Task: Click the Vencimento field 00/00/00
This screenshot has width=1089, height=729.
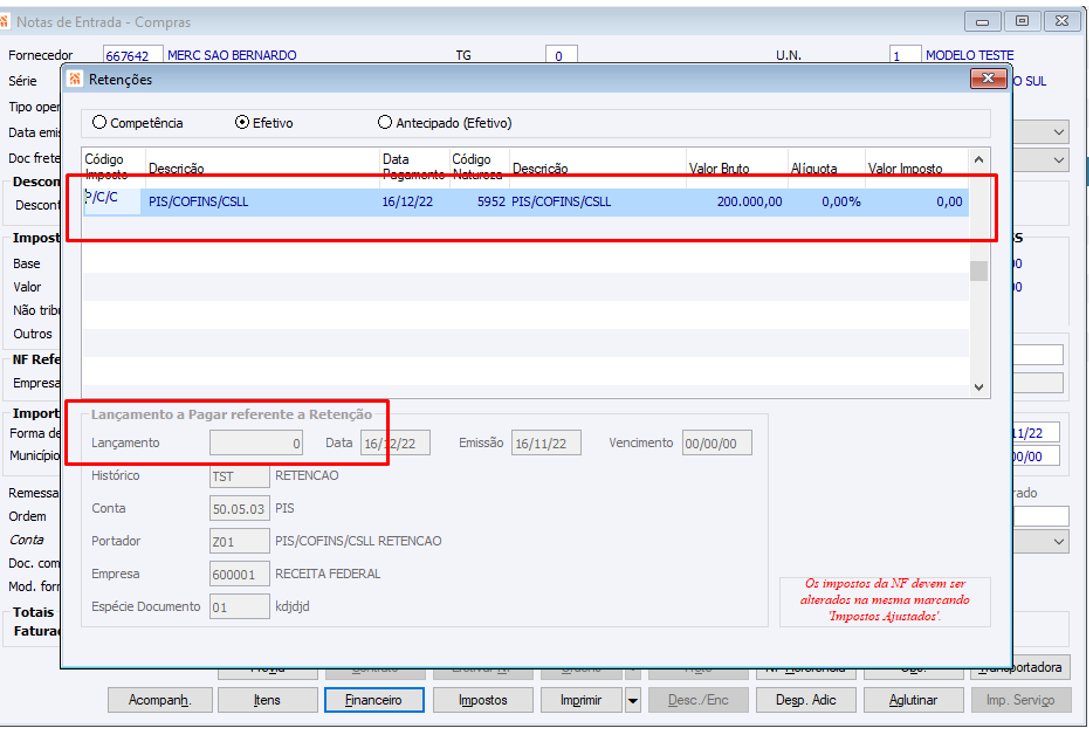Action: point(717,443)
